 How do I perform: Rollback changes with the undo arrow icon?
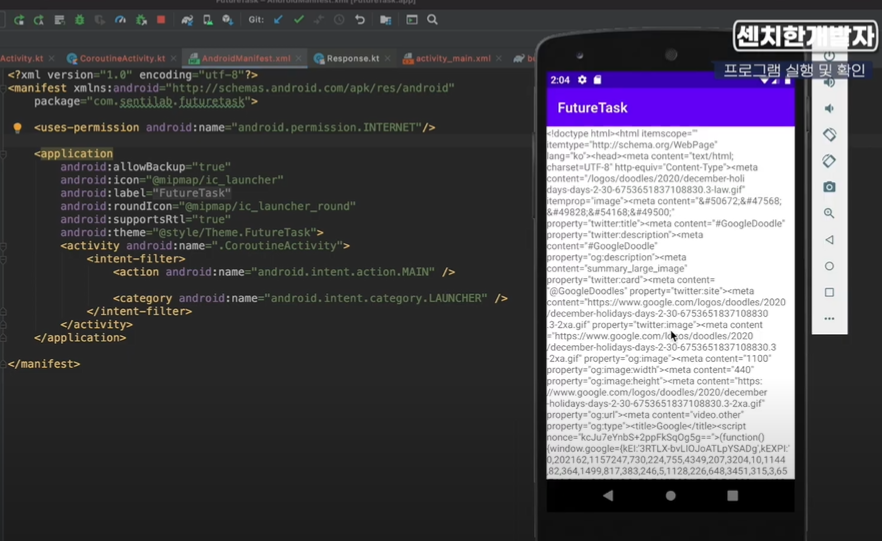(x=360, y=20)
